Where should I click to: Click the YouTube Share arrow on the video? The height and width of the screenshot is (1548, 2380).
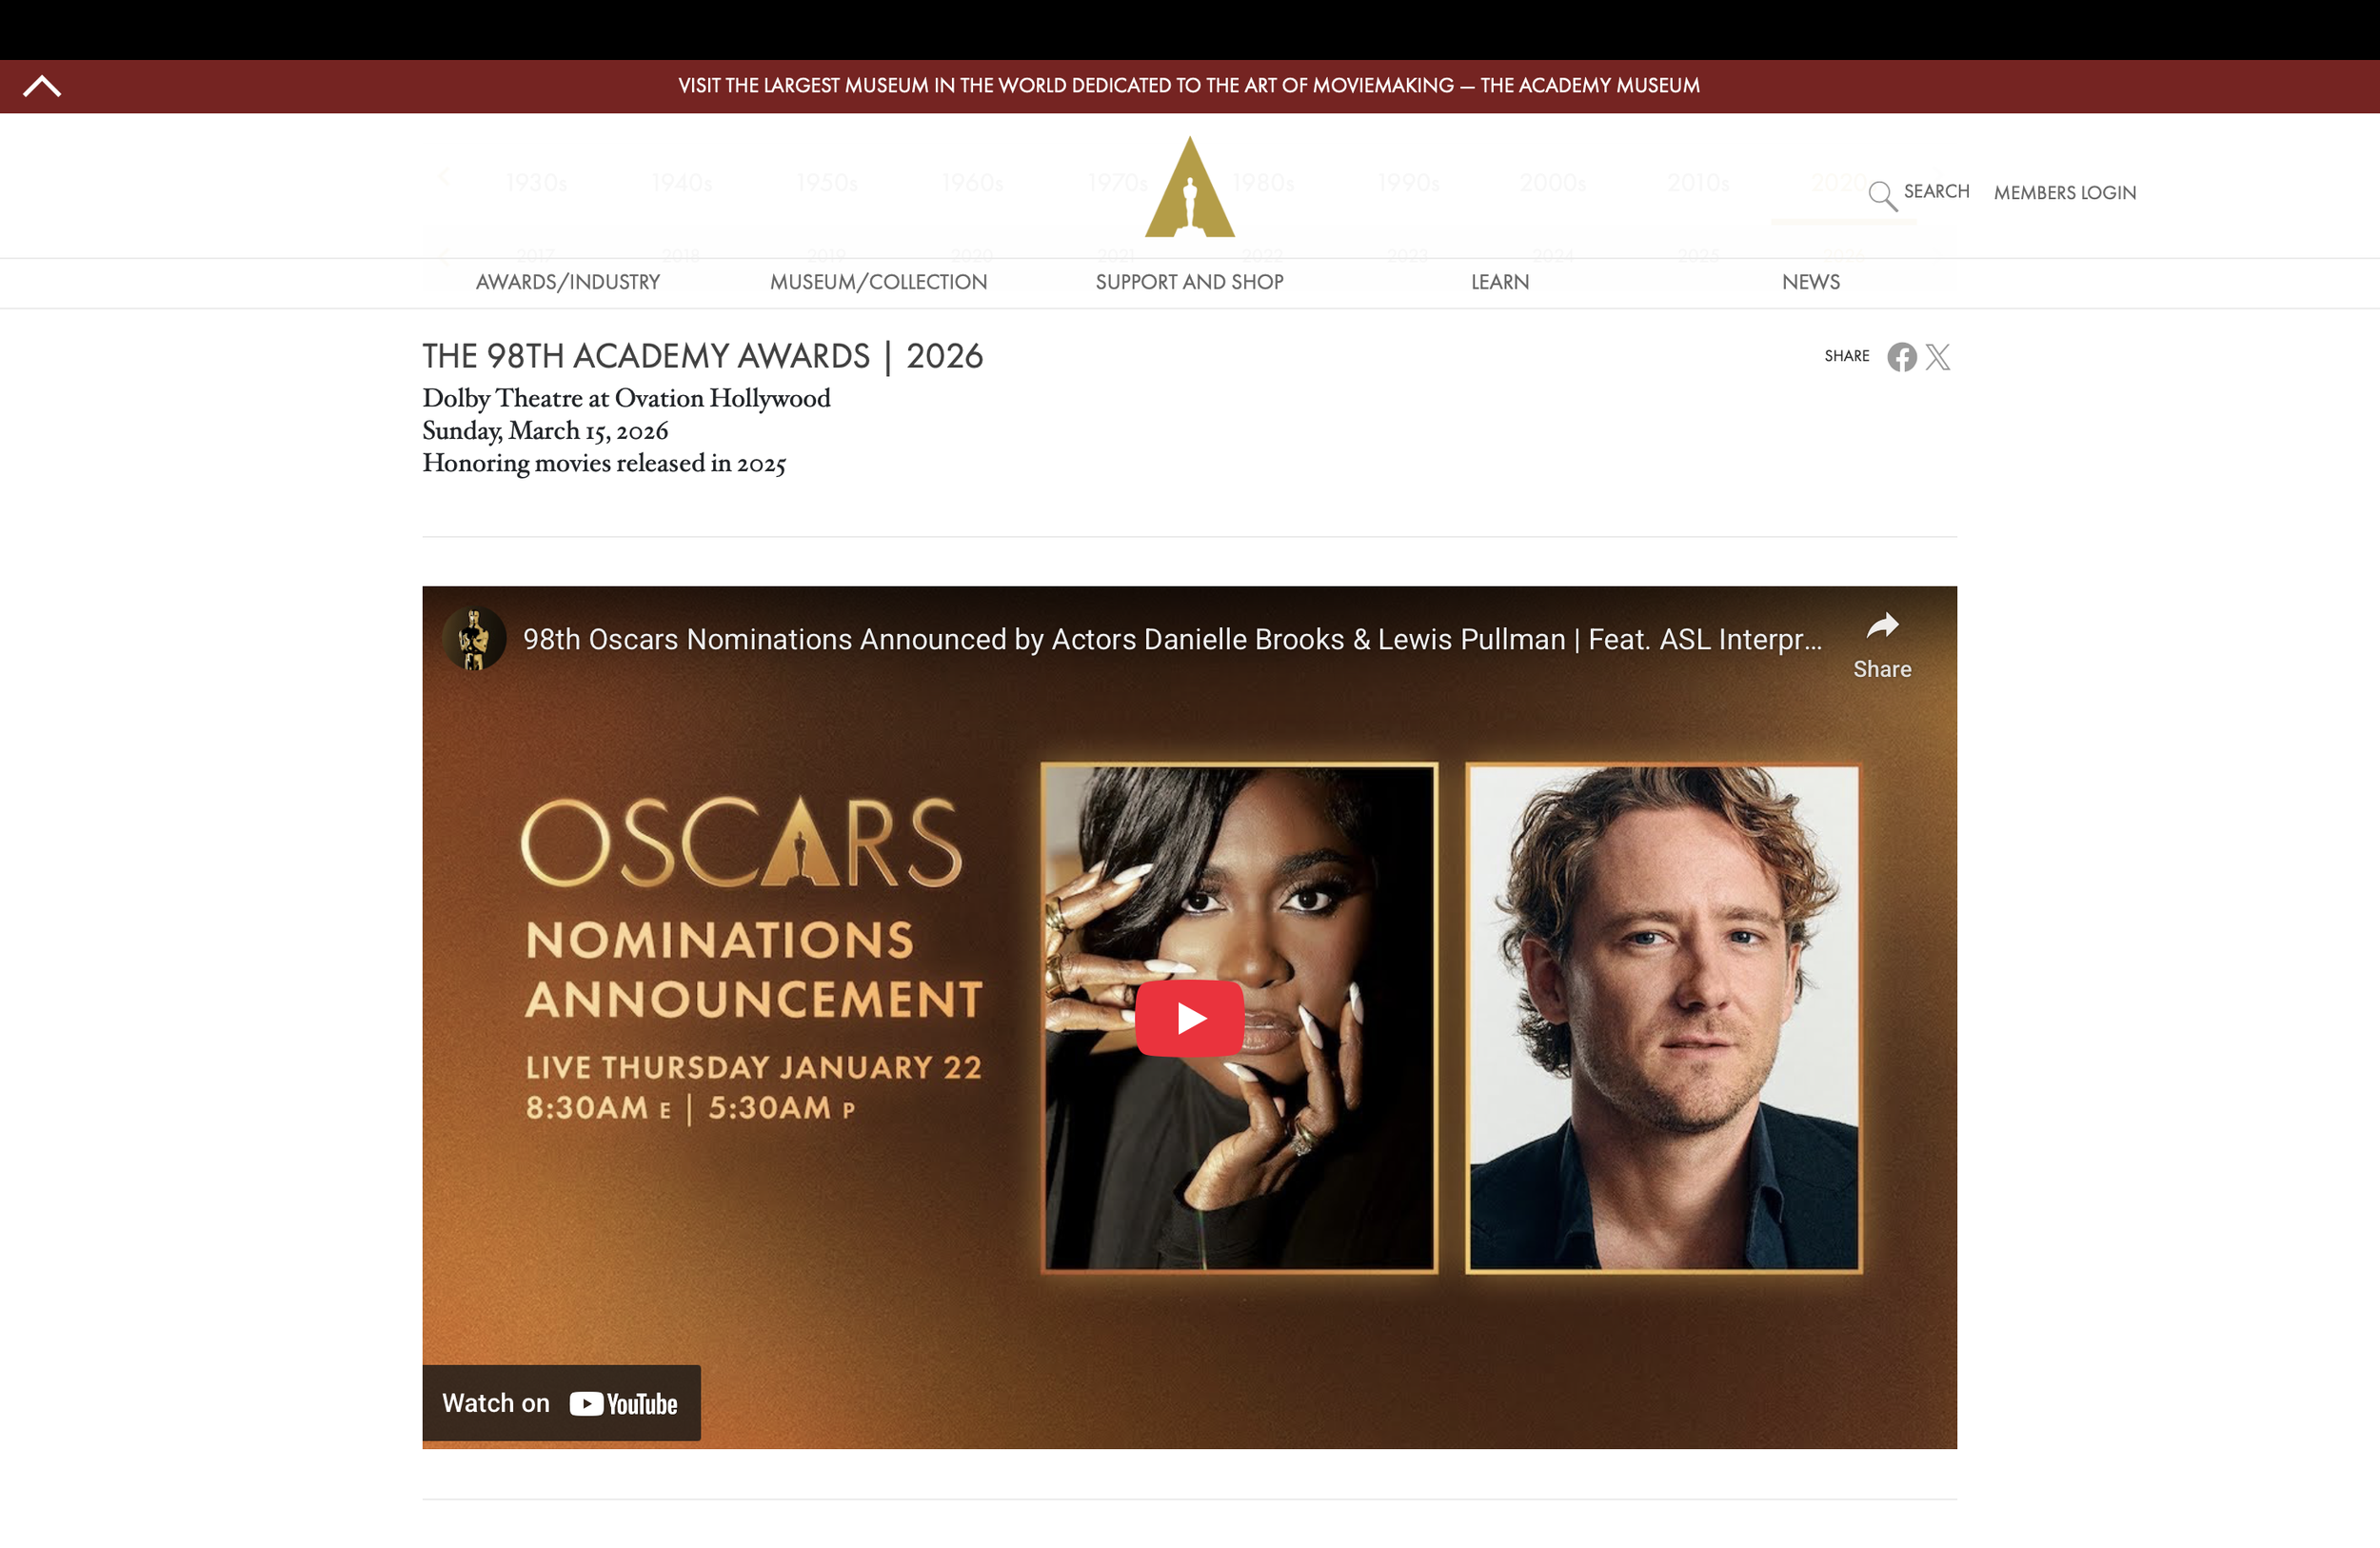(1882, 645)
